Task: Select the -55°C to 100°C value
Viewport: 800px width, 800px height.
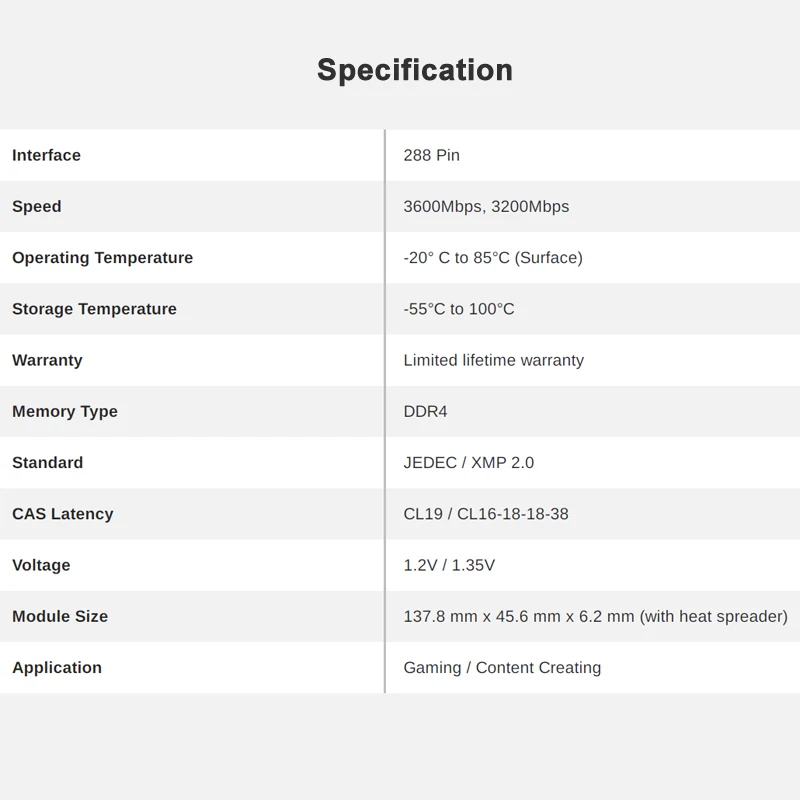Action: [459, 309]
